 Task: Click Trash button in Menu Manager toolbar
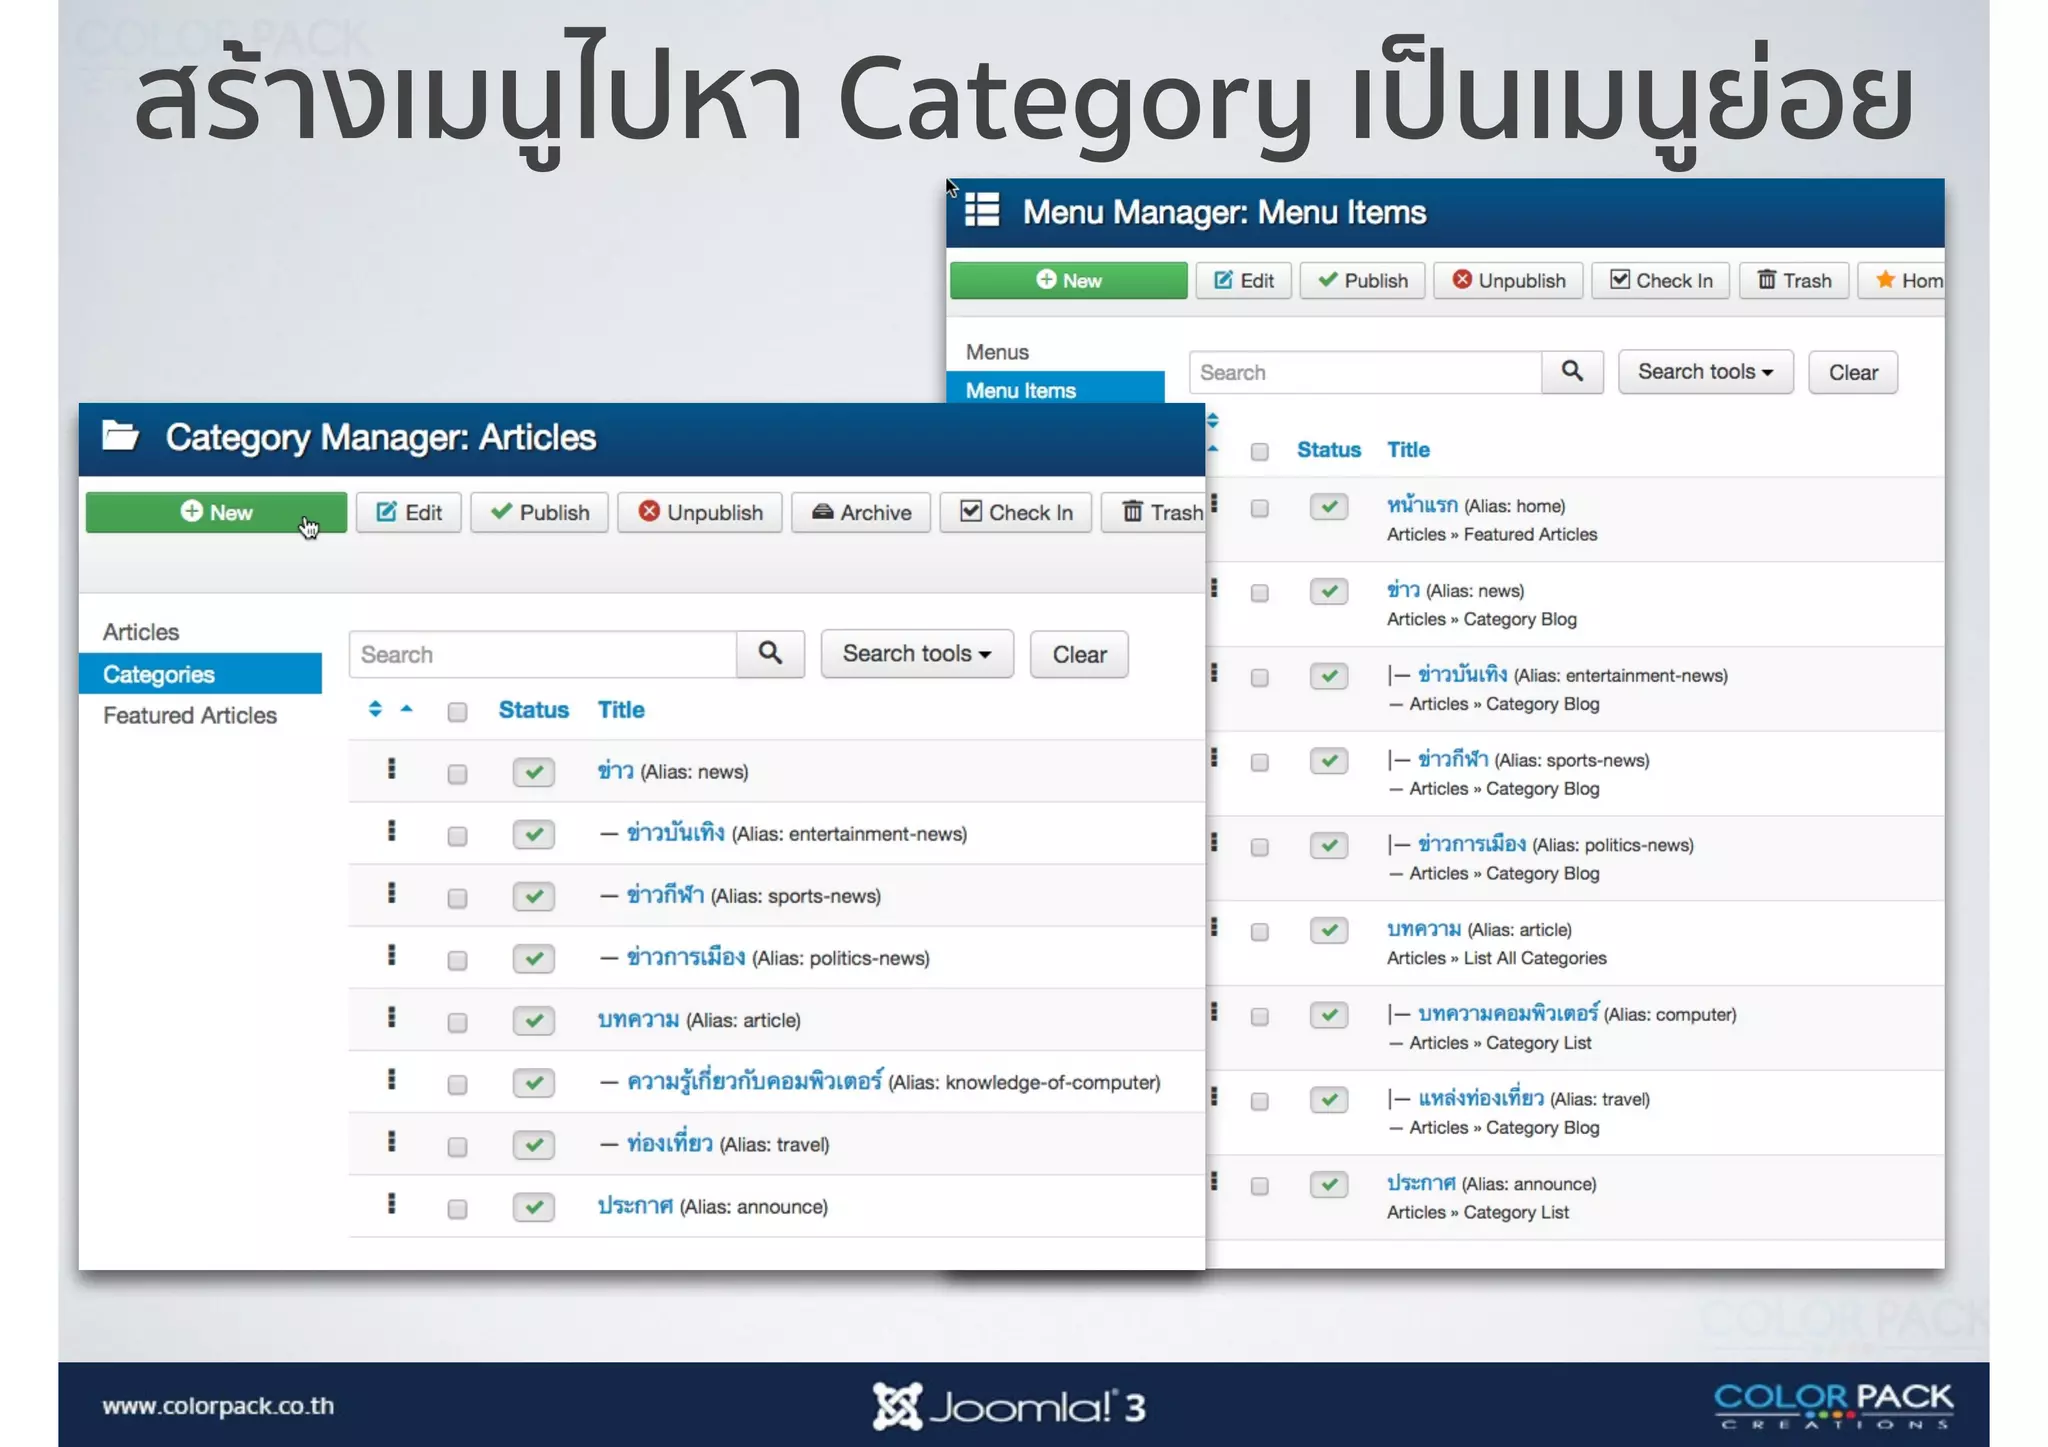[1794, 281]
